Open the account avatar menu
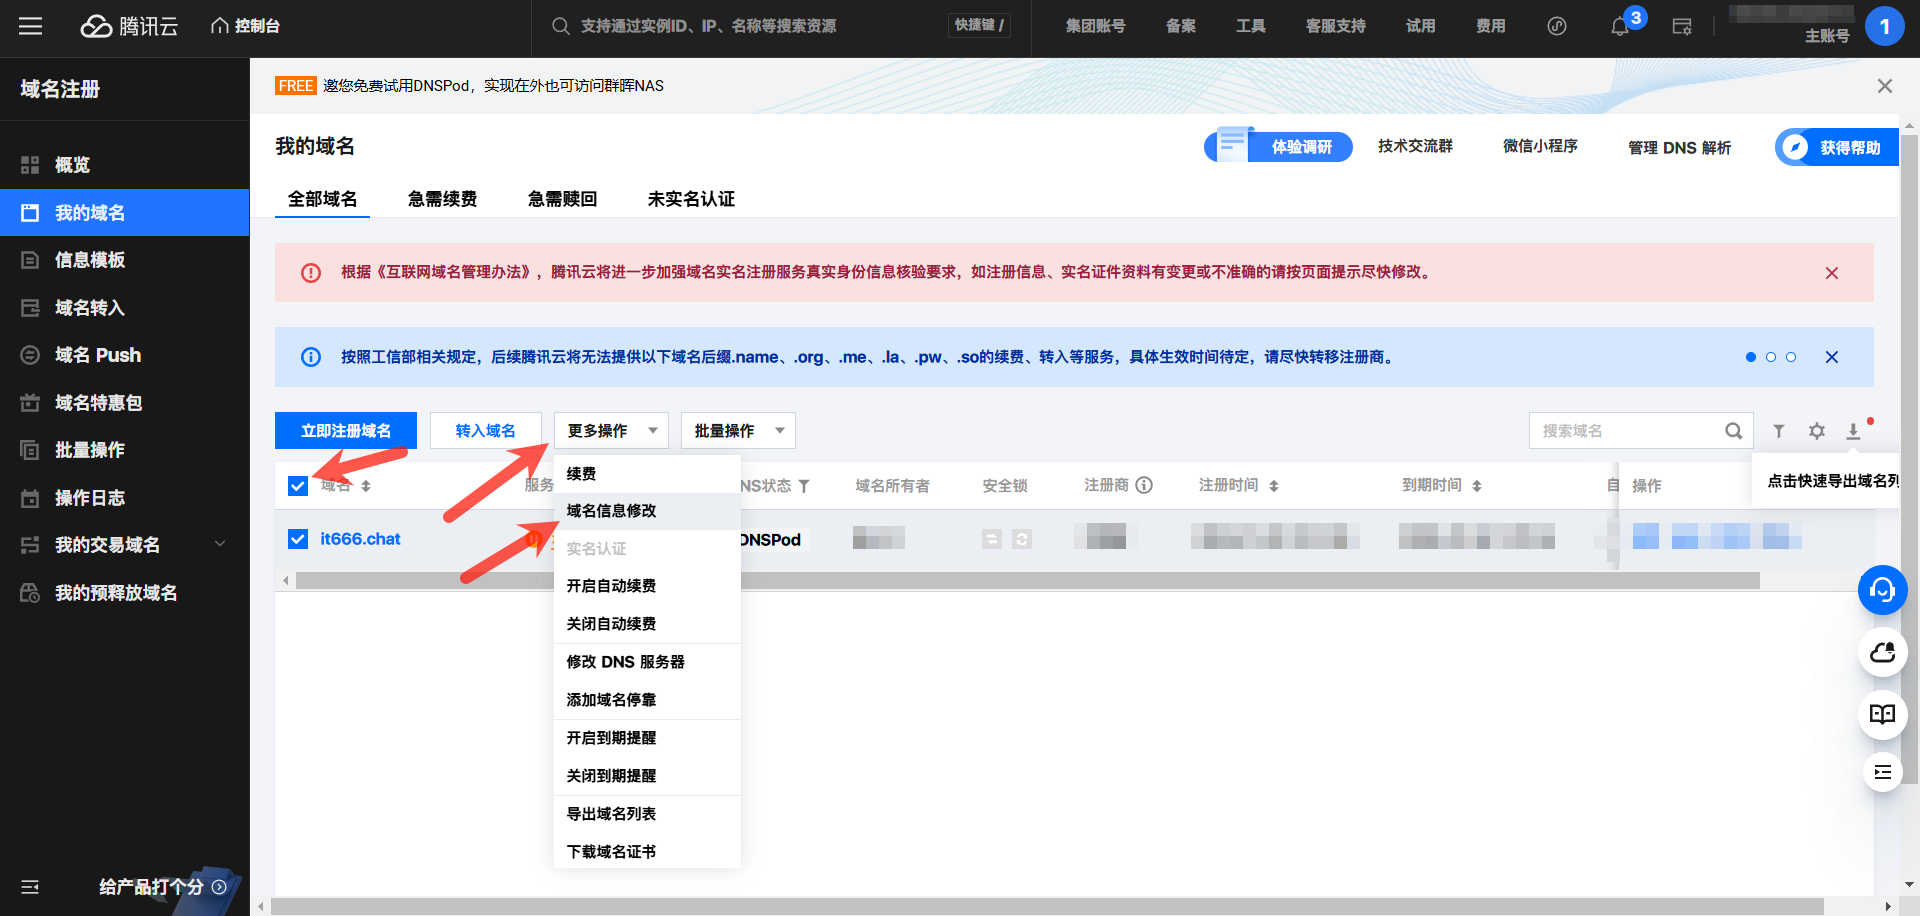The image size is (1920, 916). [1885, 26]
